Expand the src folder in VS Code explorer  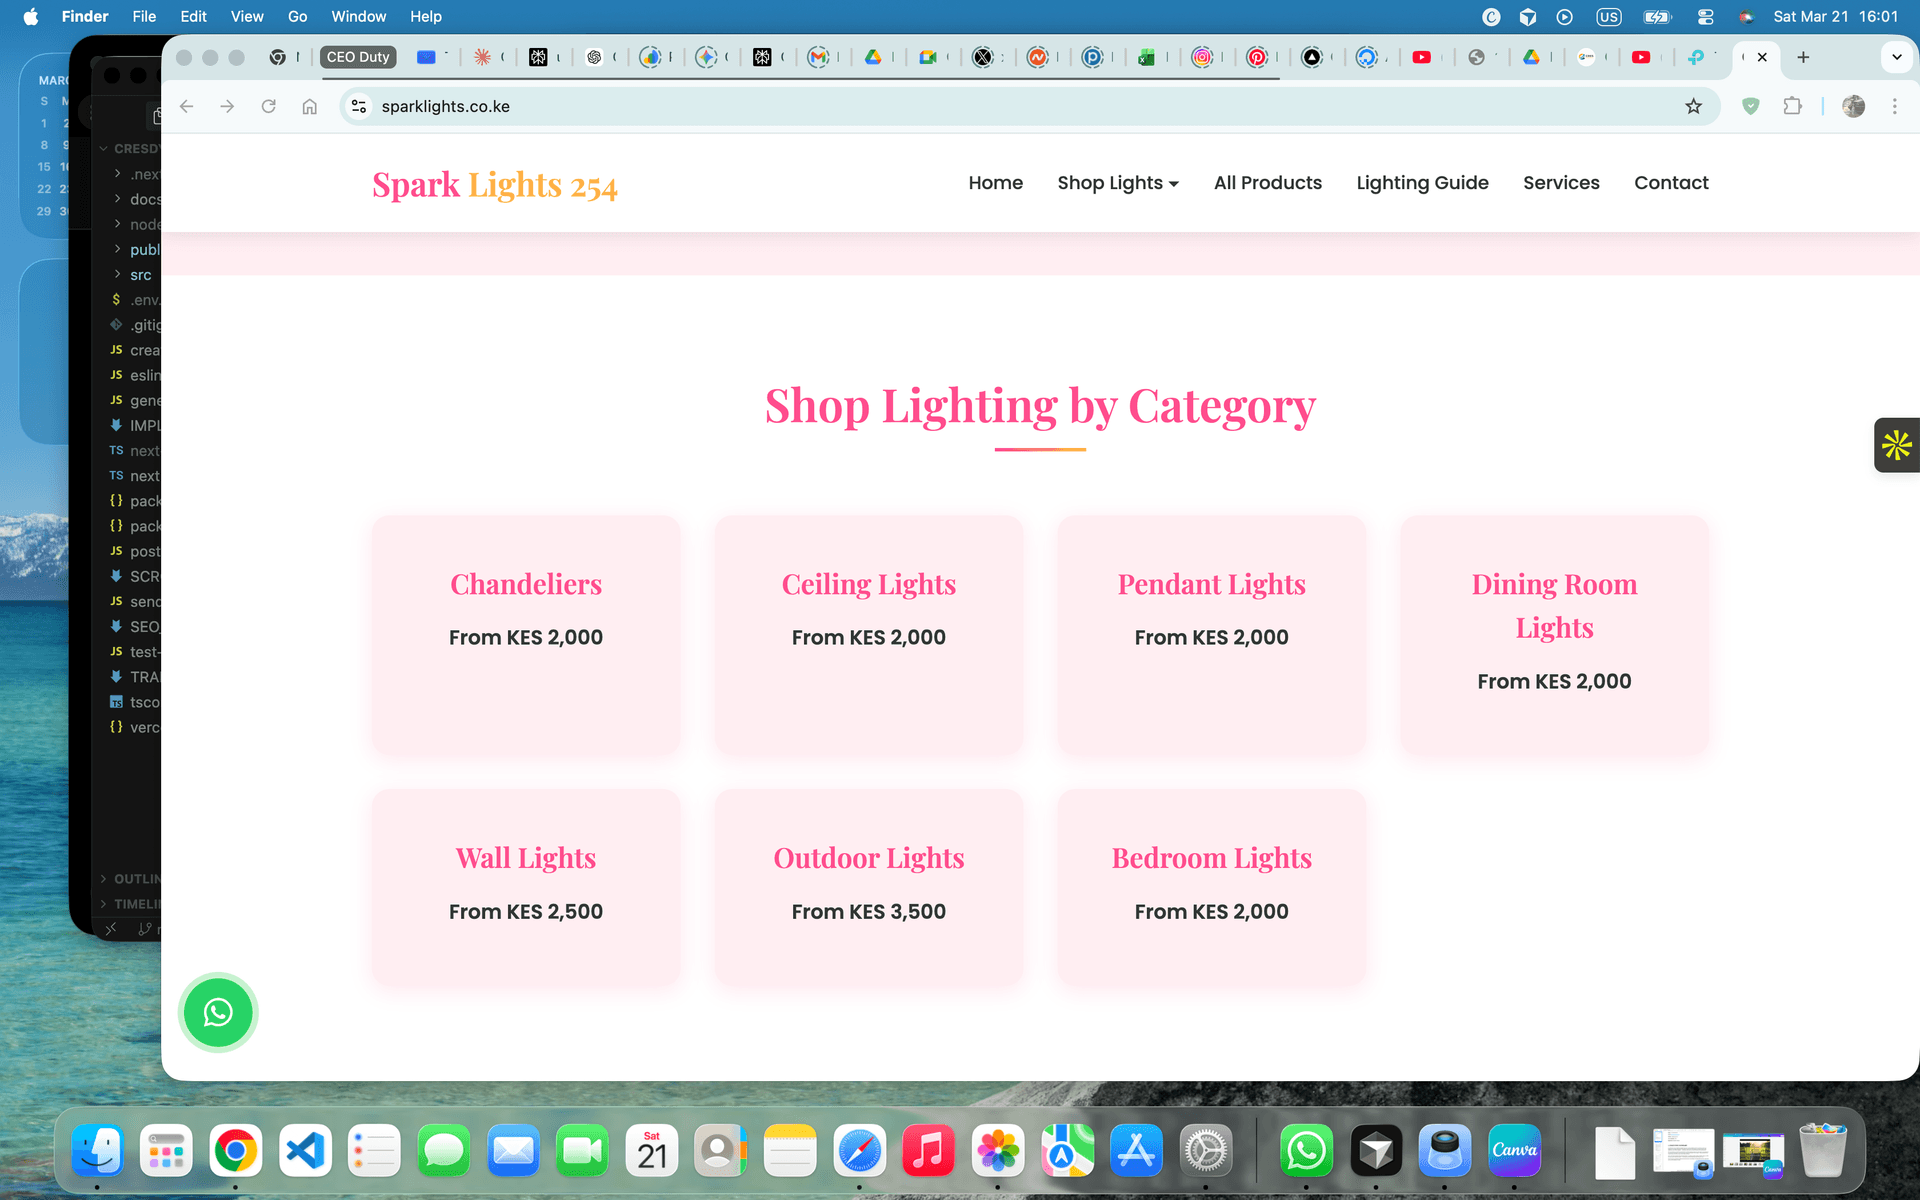(x=140, y=275)
